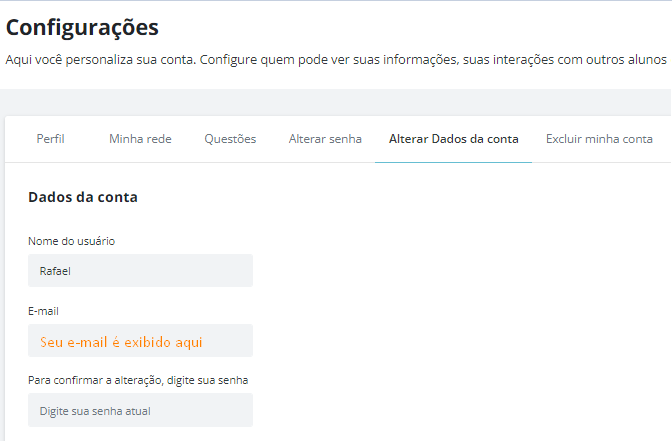
Task: Click the account description paragraph text
Action: click(x=336, y=59)
